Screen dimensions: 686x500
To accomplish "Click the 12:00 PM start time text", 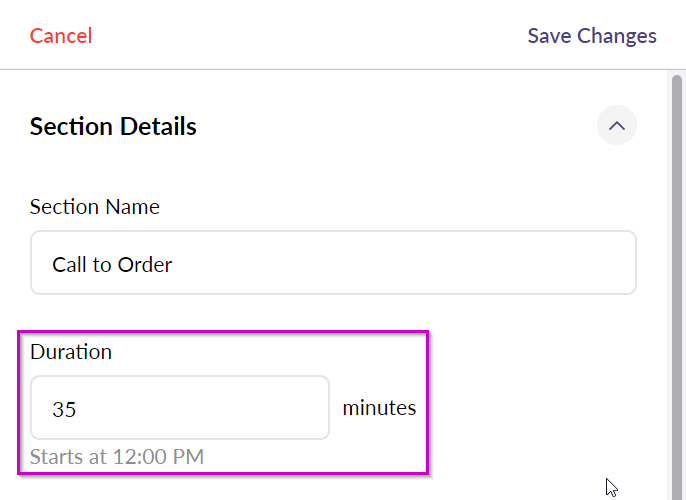I will pos(158,457).
